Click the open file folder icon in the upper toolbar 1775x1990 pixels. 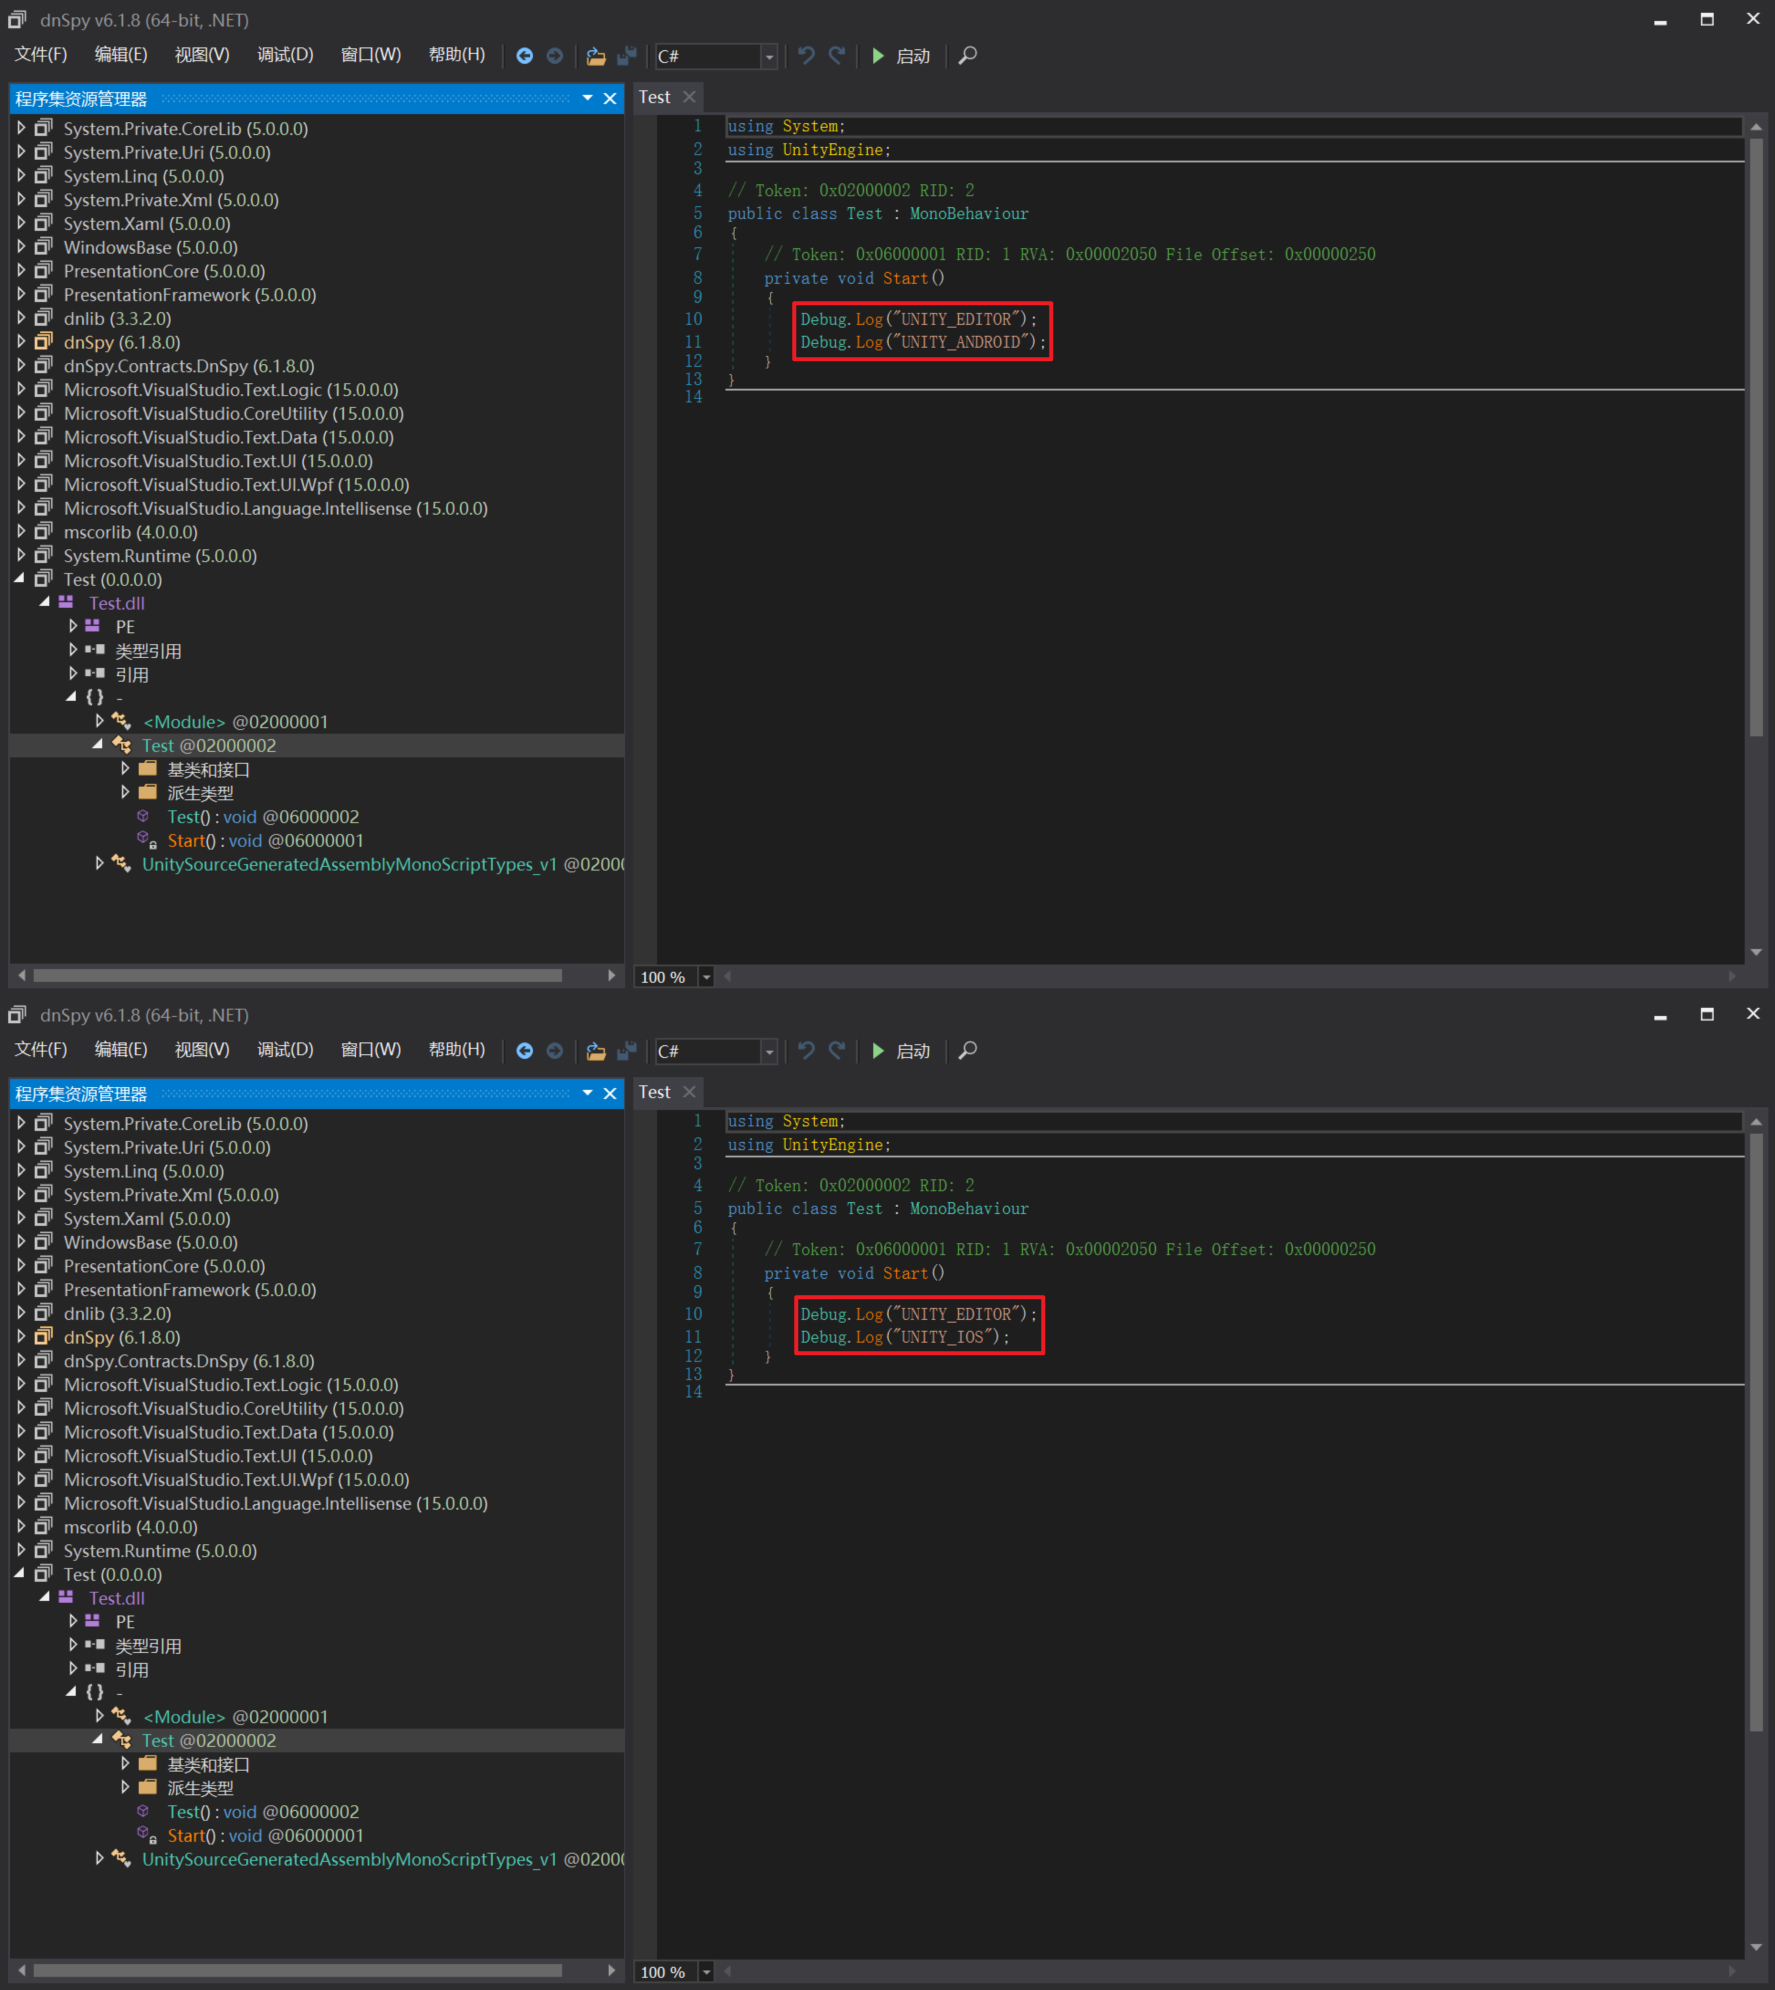pyautogui.click(x=596, y=56)
